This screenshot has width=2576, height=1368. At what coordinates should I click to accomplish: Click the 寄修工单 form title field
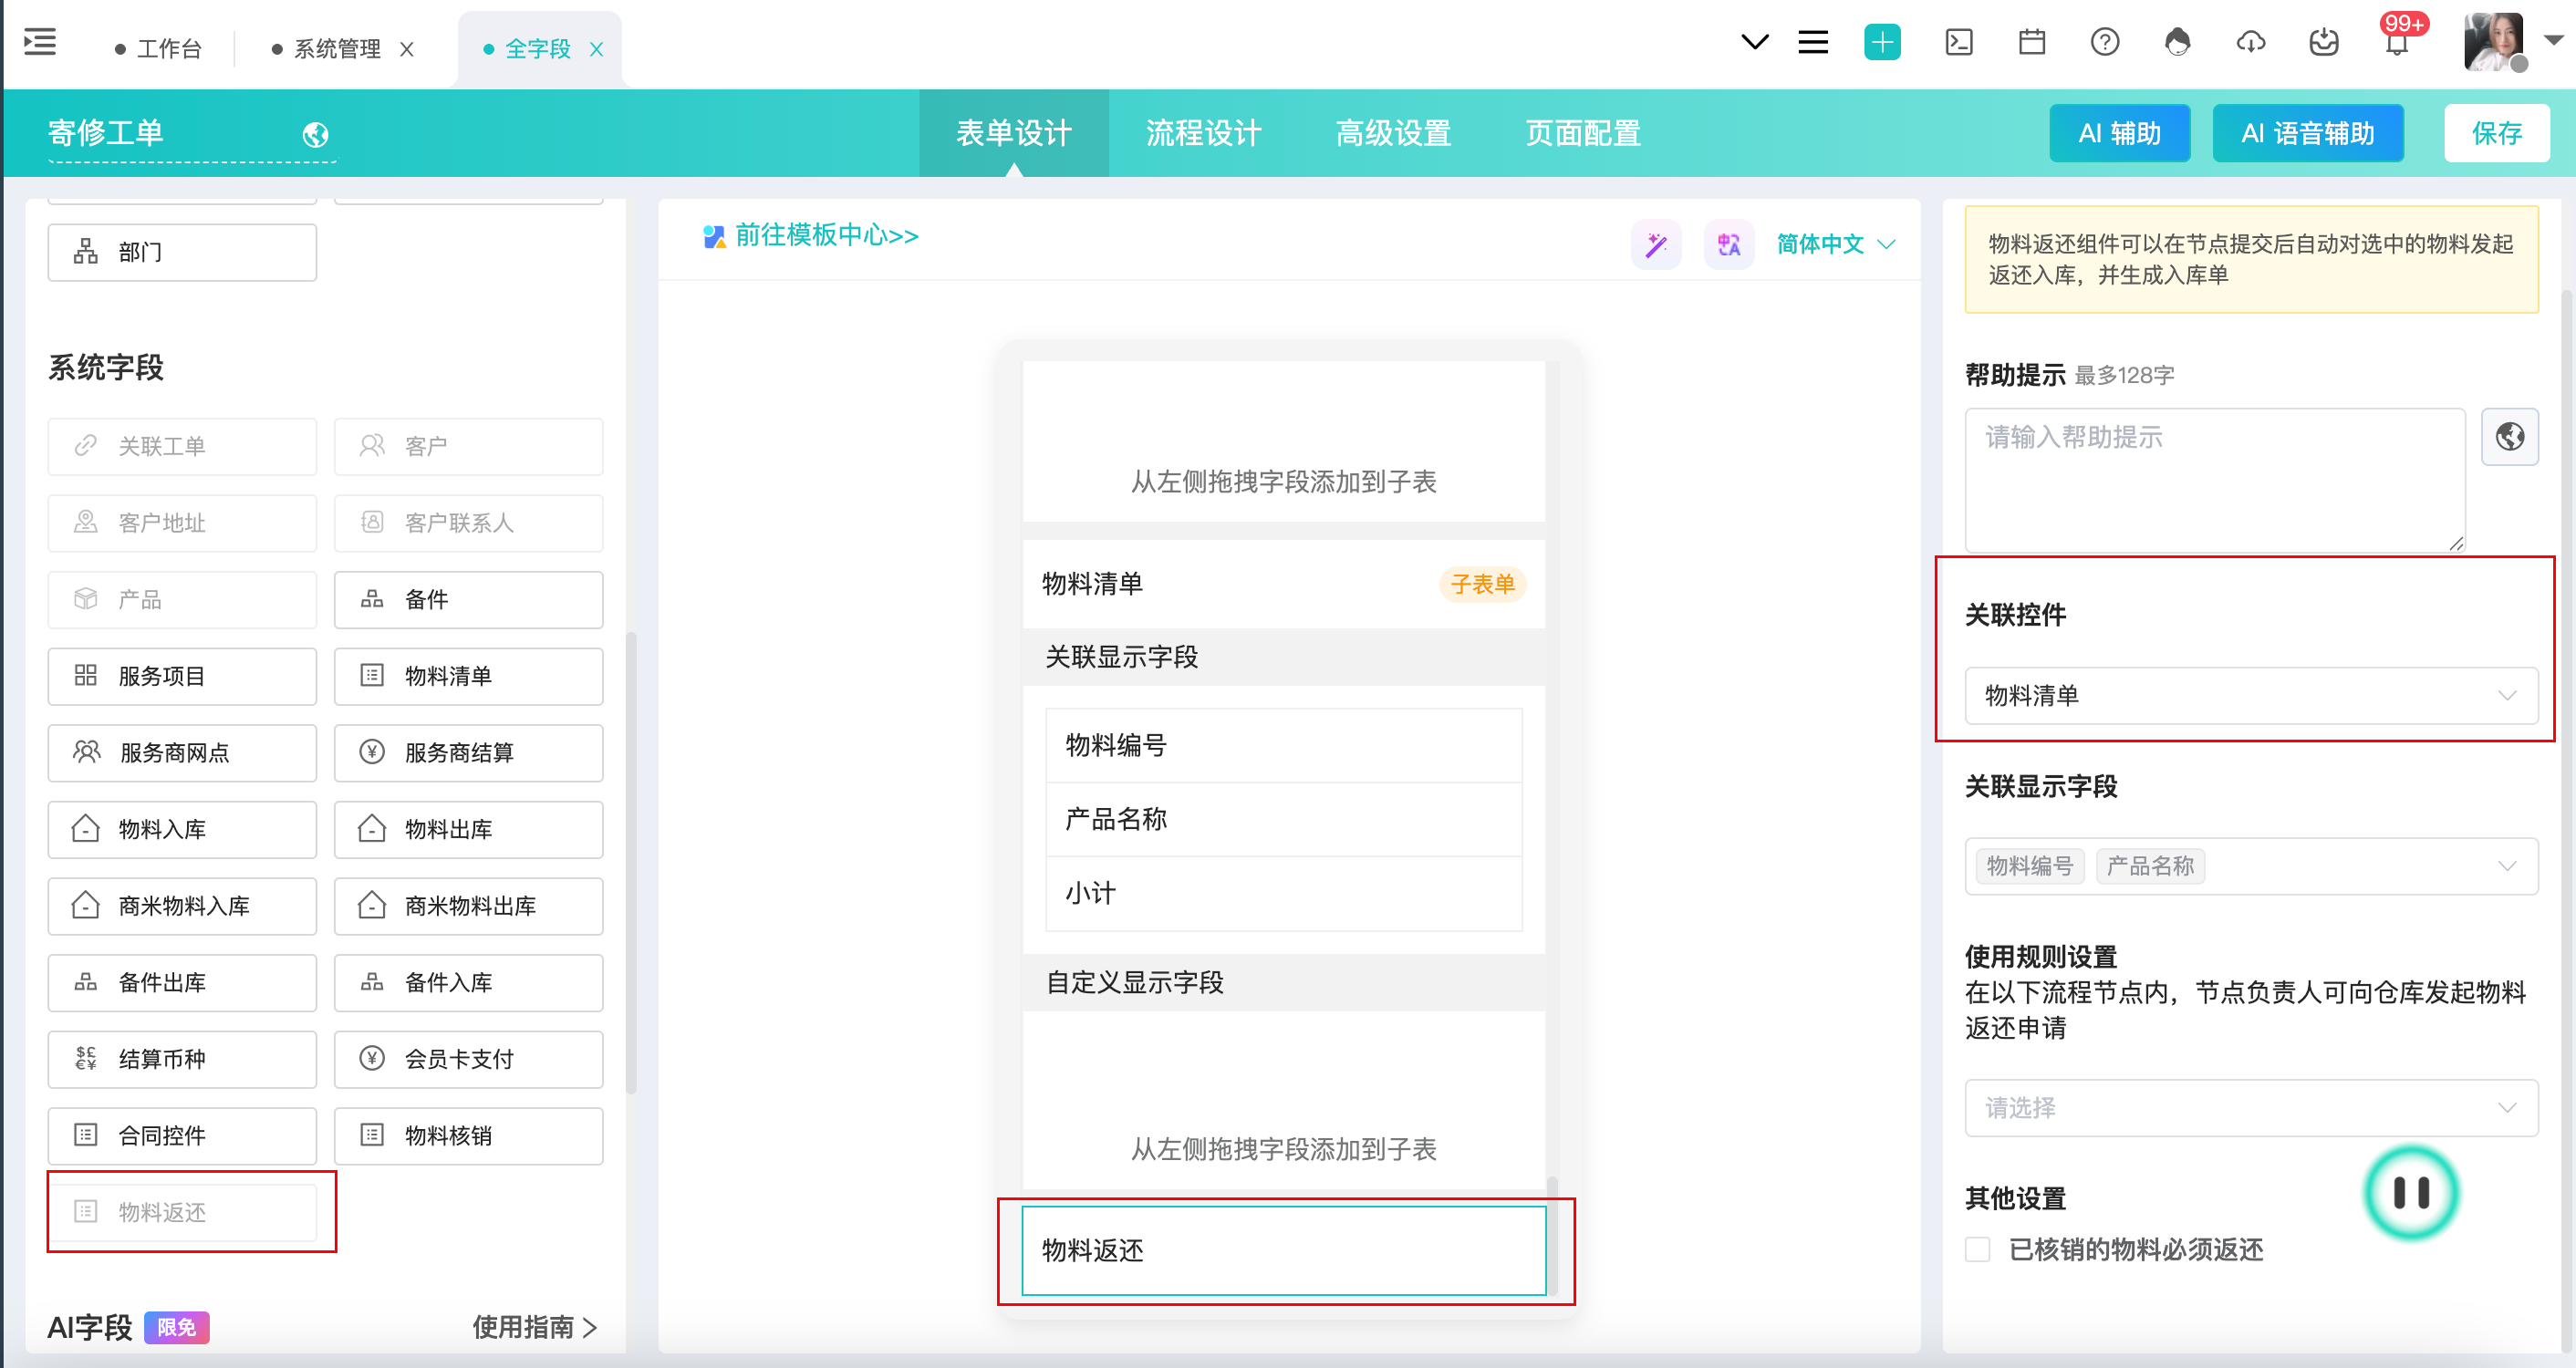click(191, 134)
